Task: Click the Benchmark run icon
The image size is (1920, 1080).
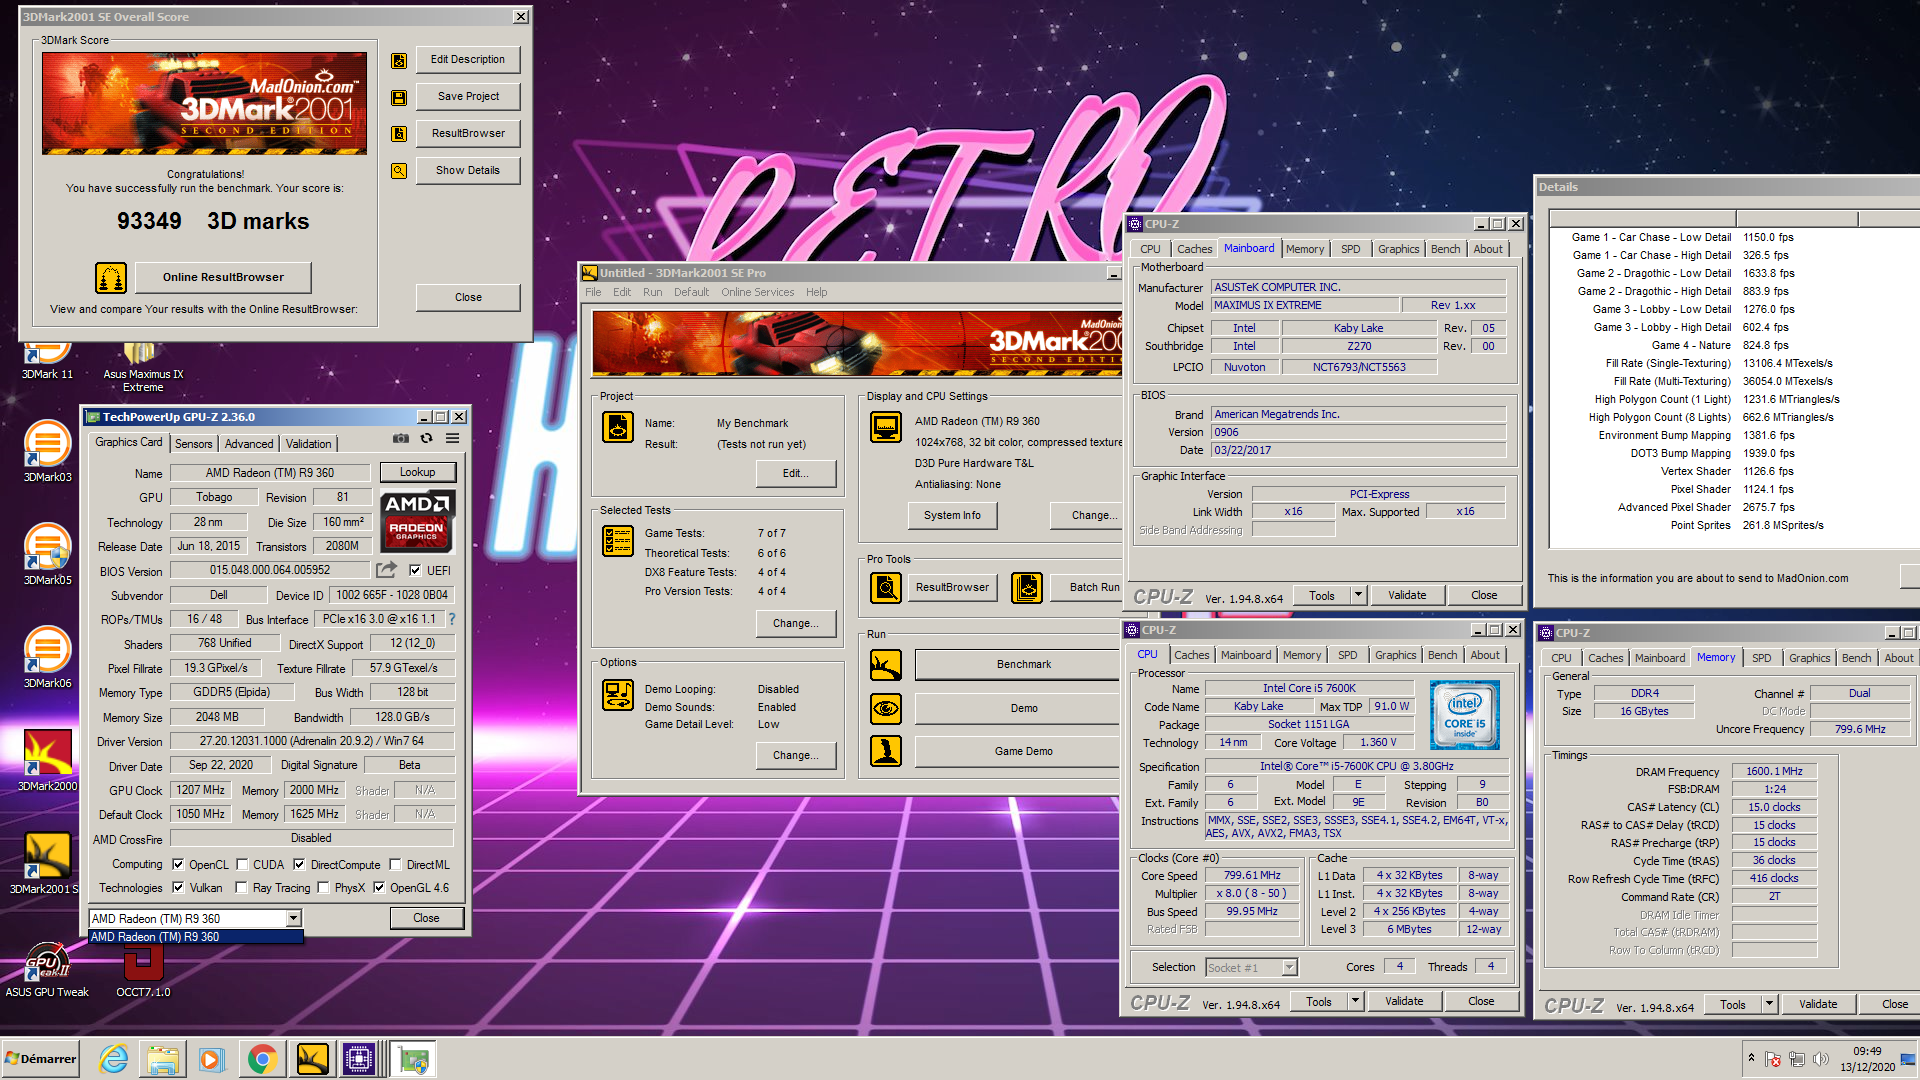Action: pyautogui.click(x=886, y=665)
